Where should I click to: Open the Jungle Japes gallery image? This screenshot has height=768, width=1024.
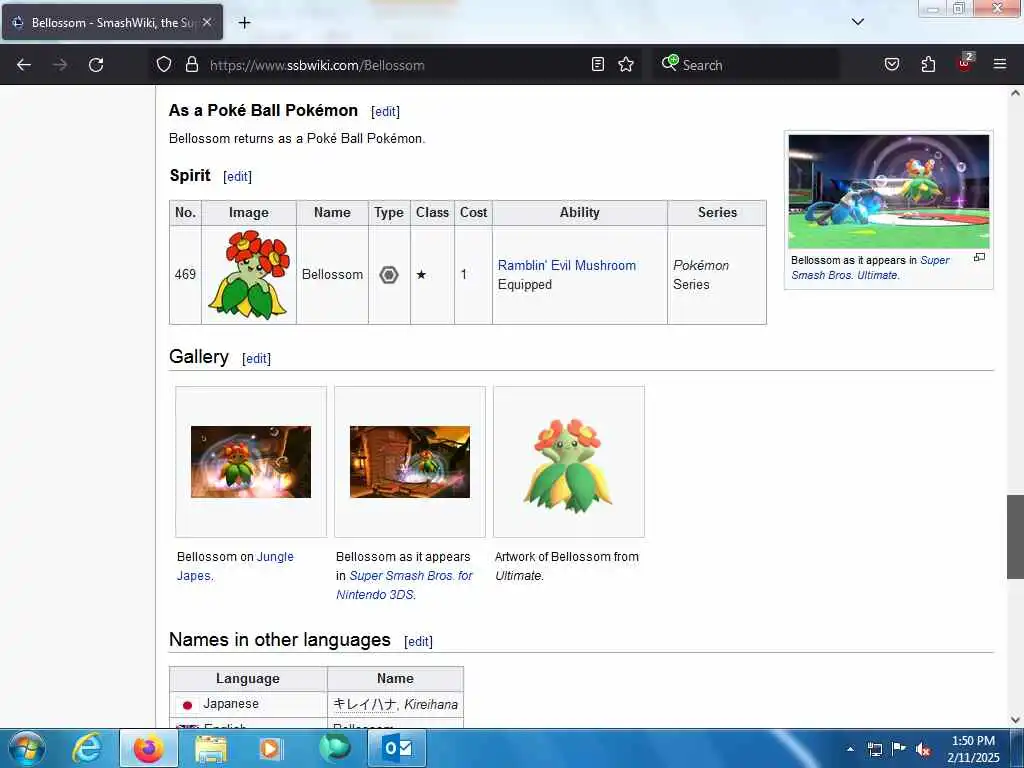pos(251,462)
